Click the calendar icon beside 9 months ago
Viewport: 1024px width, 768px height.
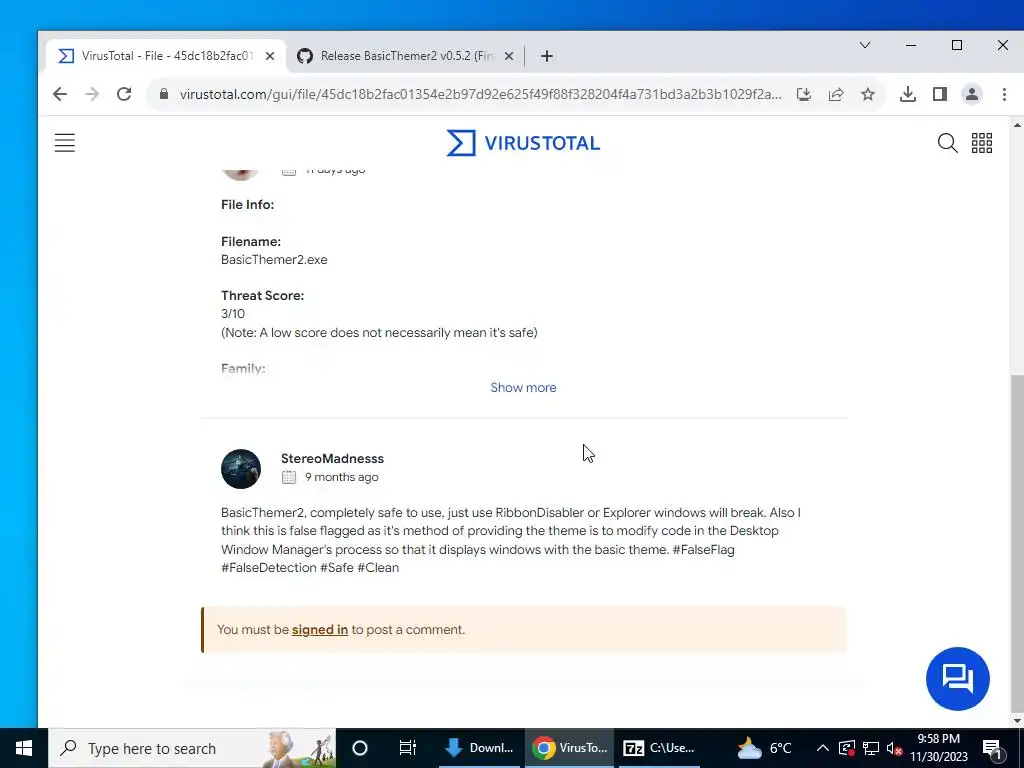(289, 477)
